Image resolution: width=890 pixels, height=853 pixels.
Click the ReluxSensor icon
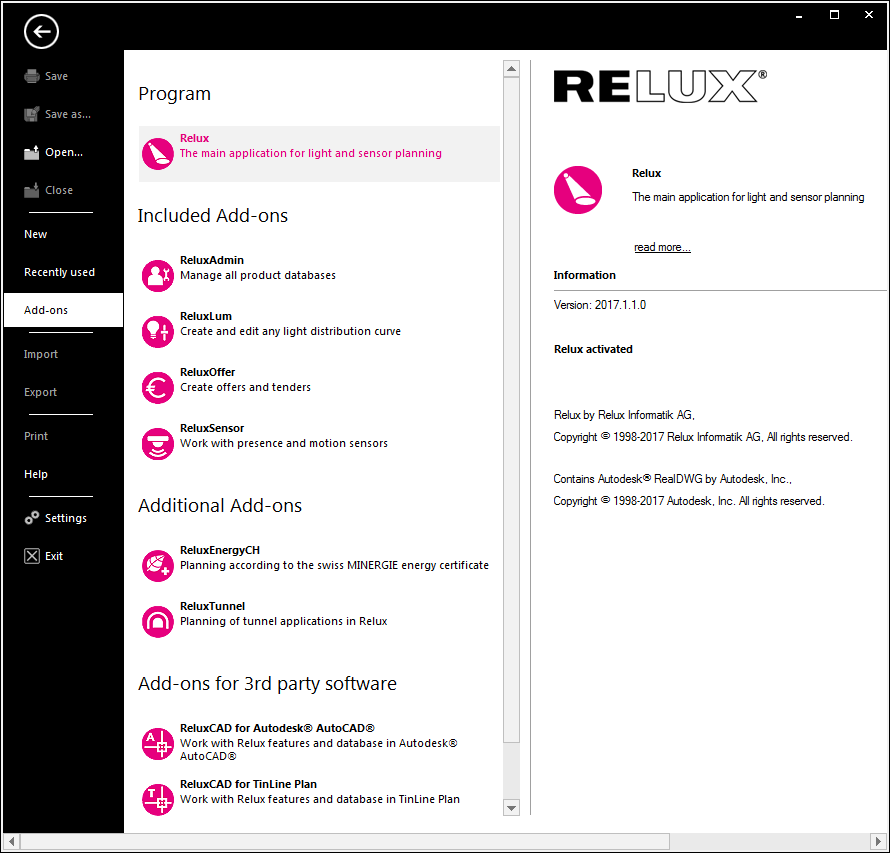158,444
